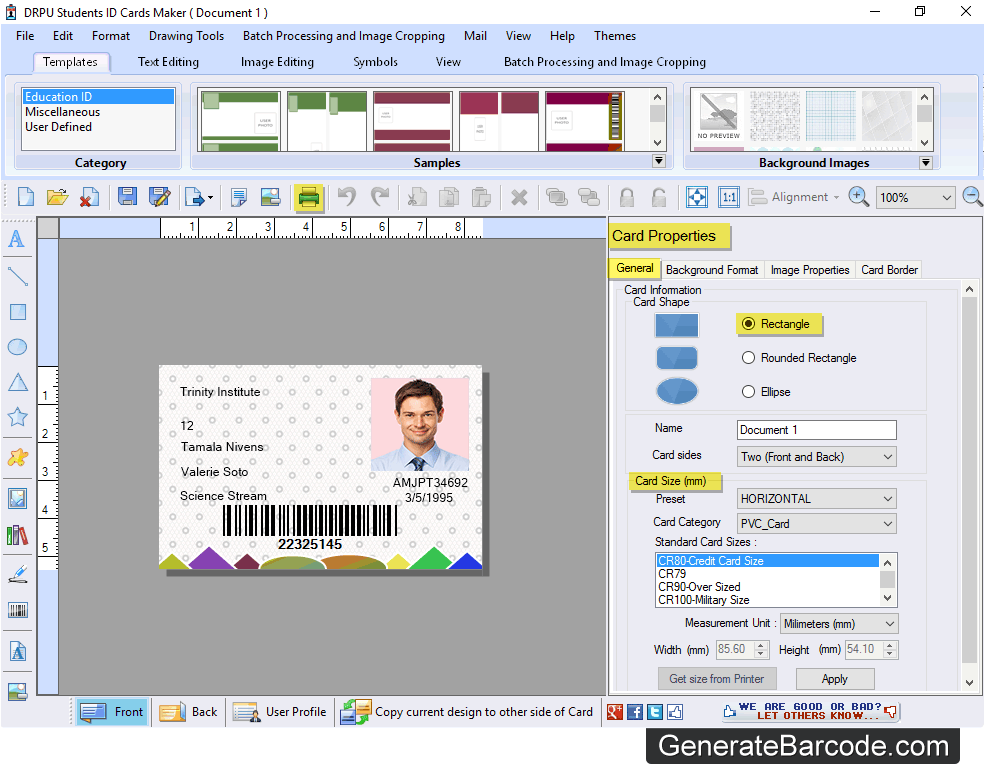Select the Ellipse shape tool in sidebar
The height and width of the screenshot is (764, 984).
click(17, 347)
